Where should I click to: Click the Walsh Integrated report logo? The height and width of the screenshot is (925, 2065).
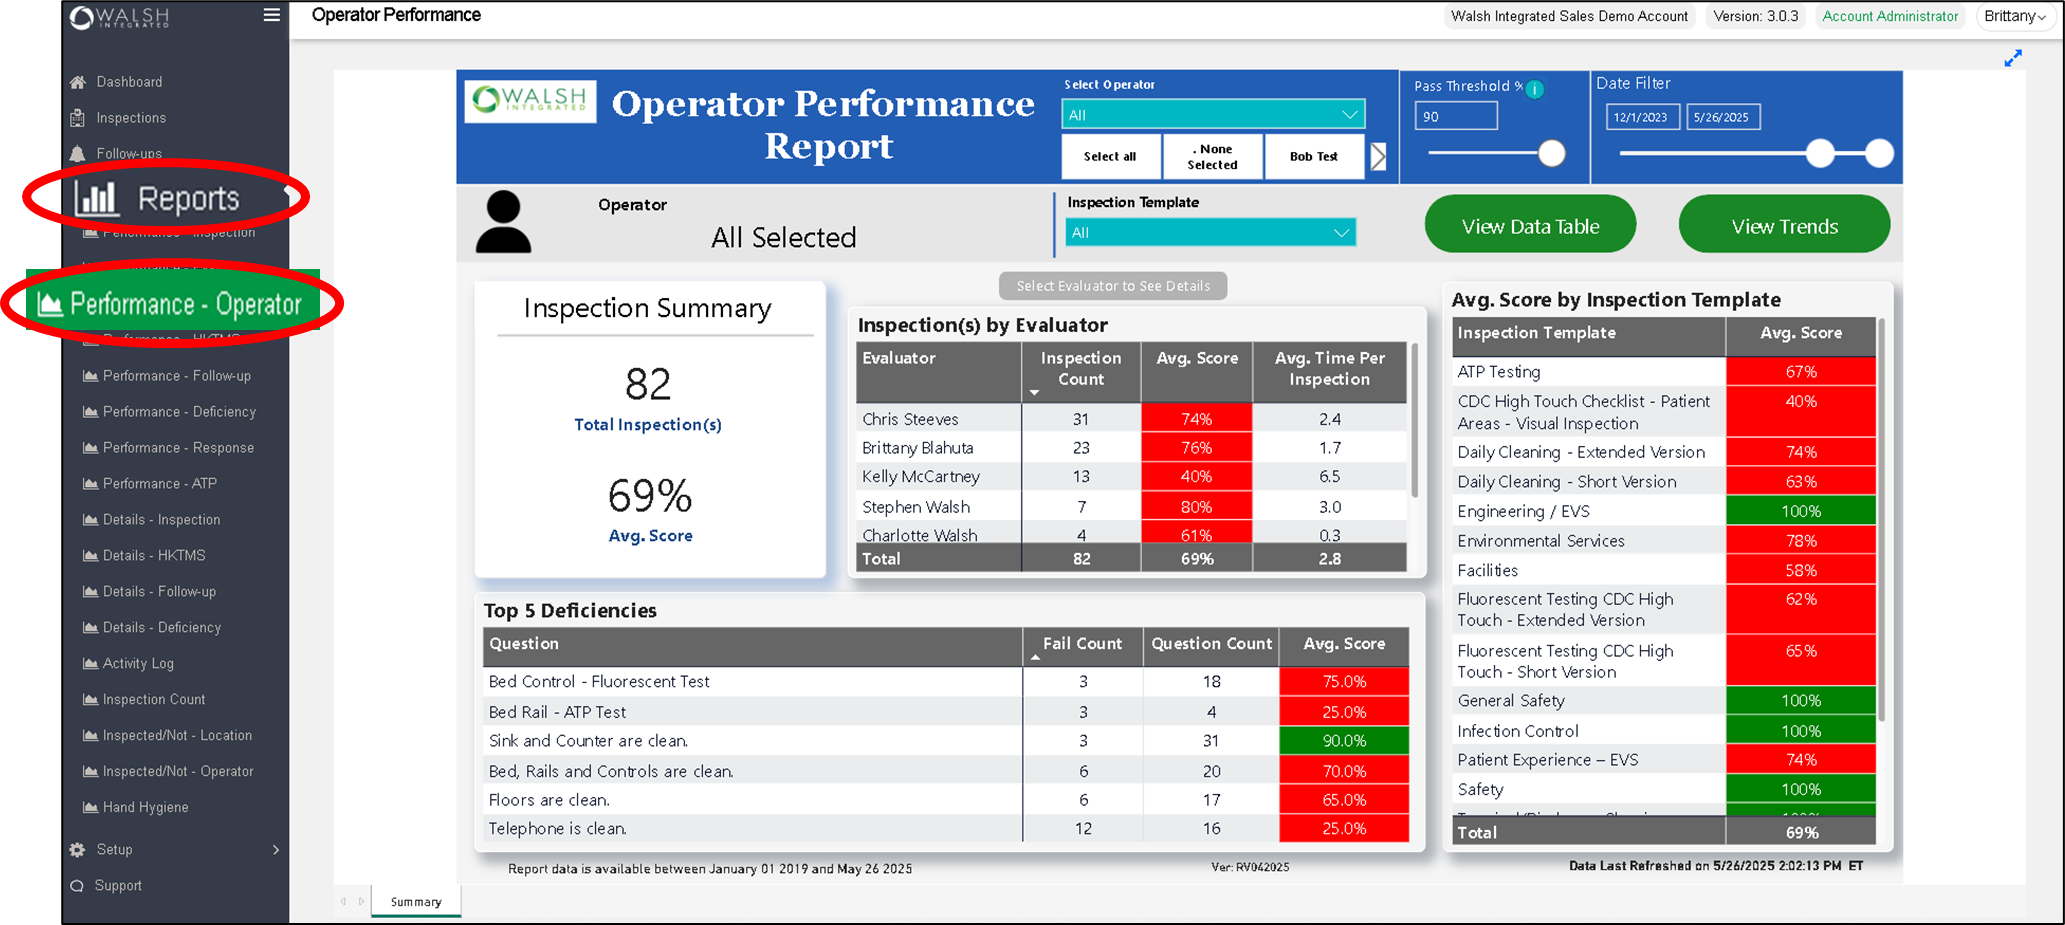531,101
